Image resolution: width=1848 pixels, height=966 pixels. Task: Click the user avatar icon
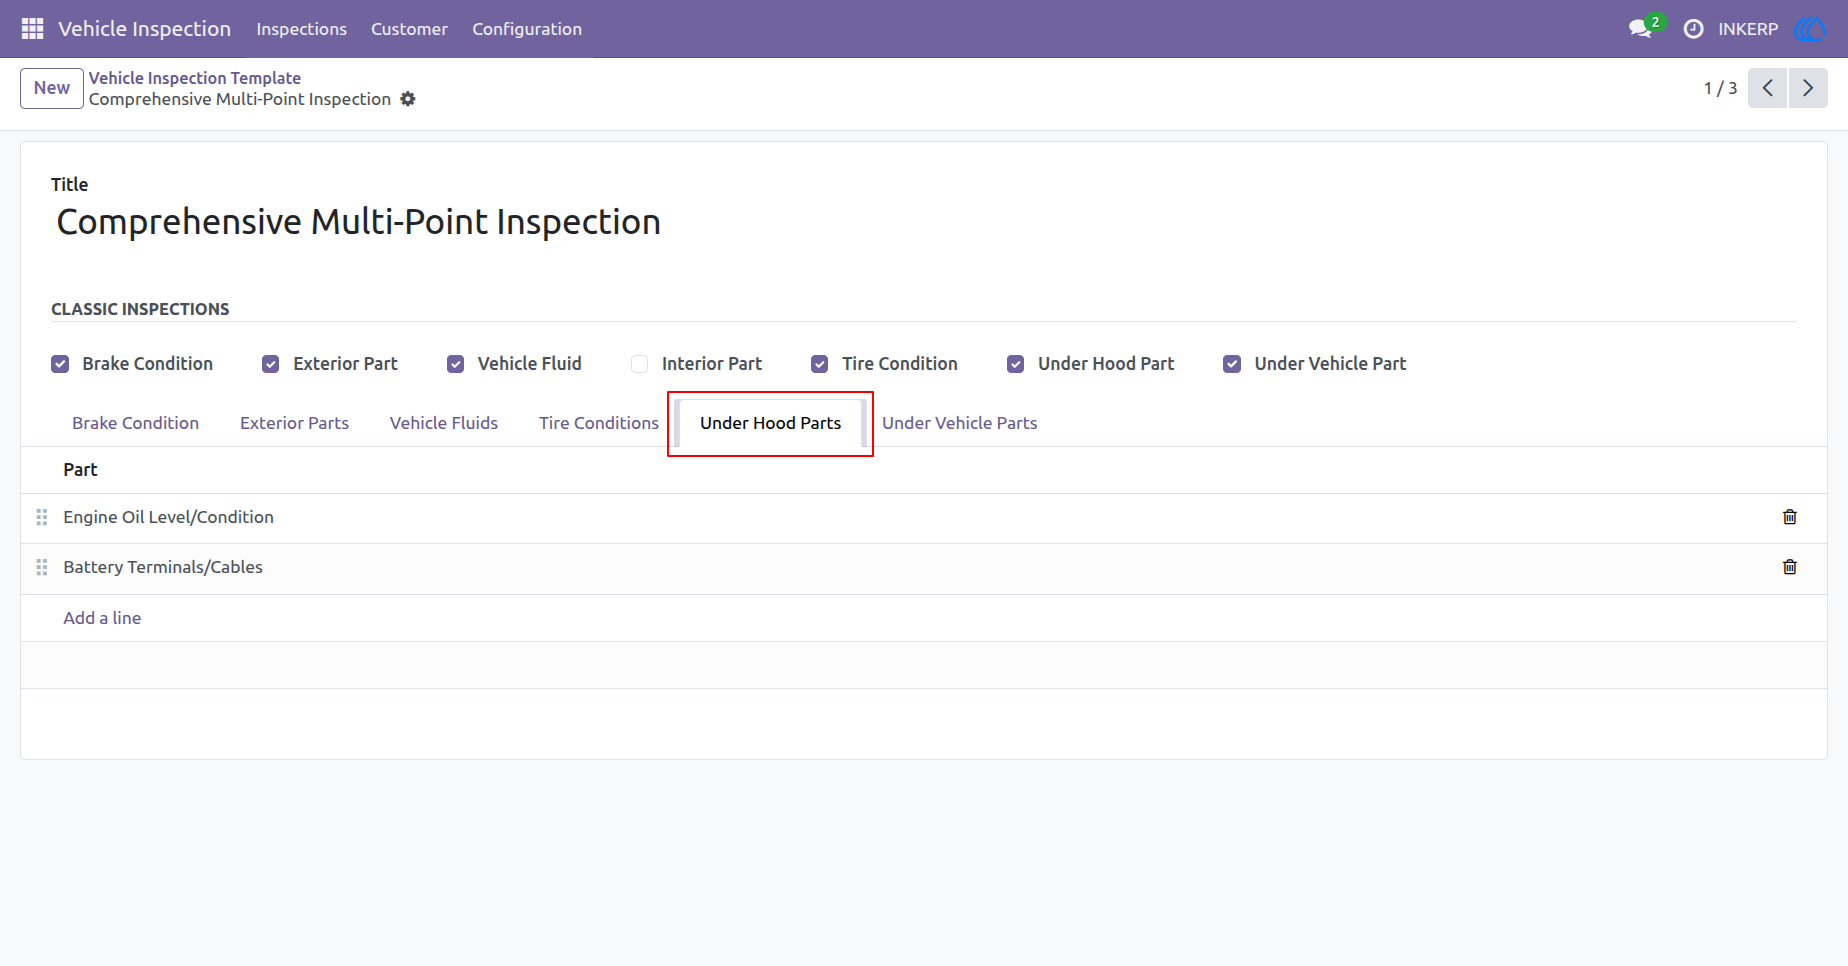pos(1810,29)
